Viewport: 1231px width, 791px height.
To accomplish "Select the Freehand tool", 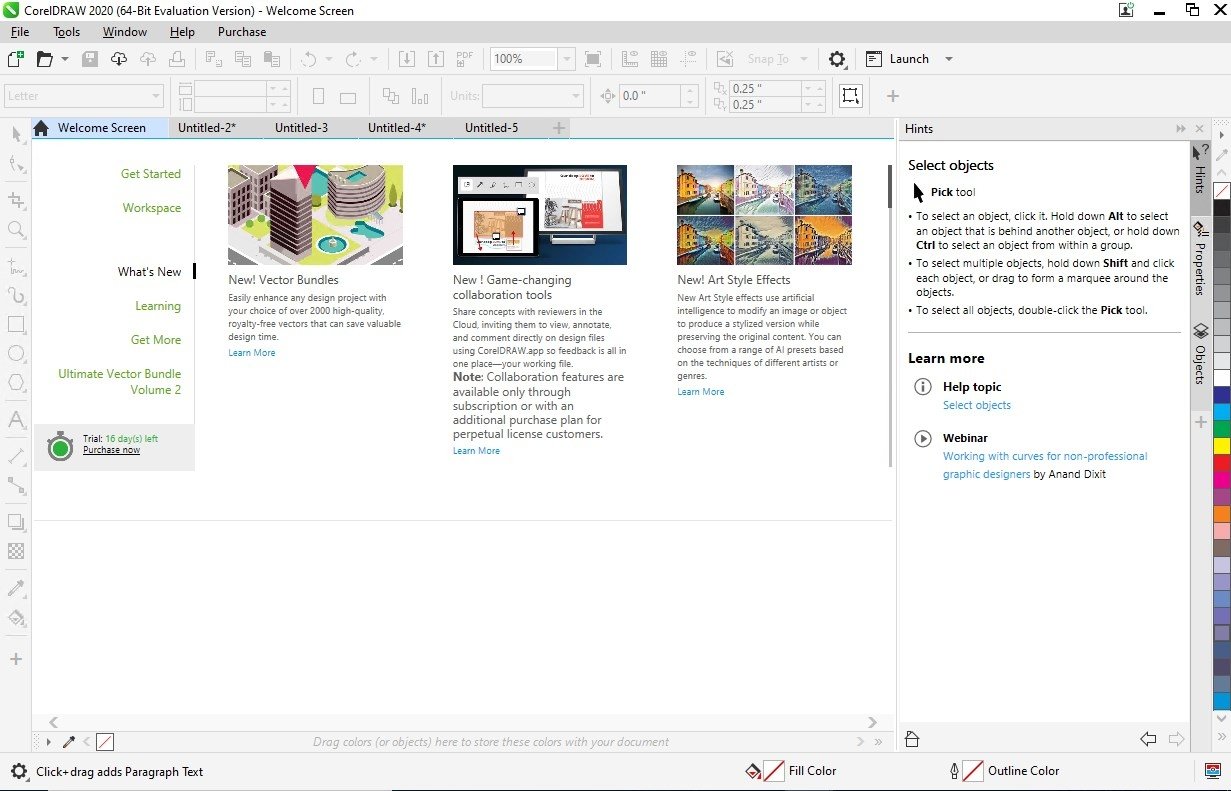I will (x=16, y=267).
